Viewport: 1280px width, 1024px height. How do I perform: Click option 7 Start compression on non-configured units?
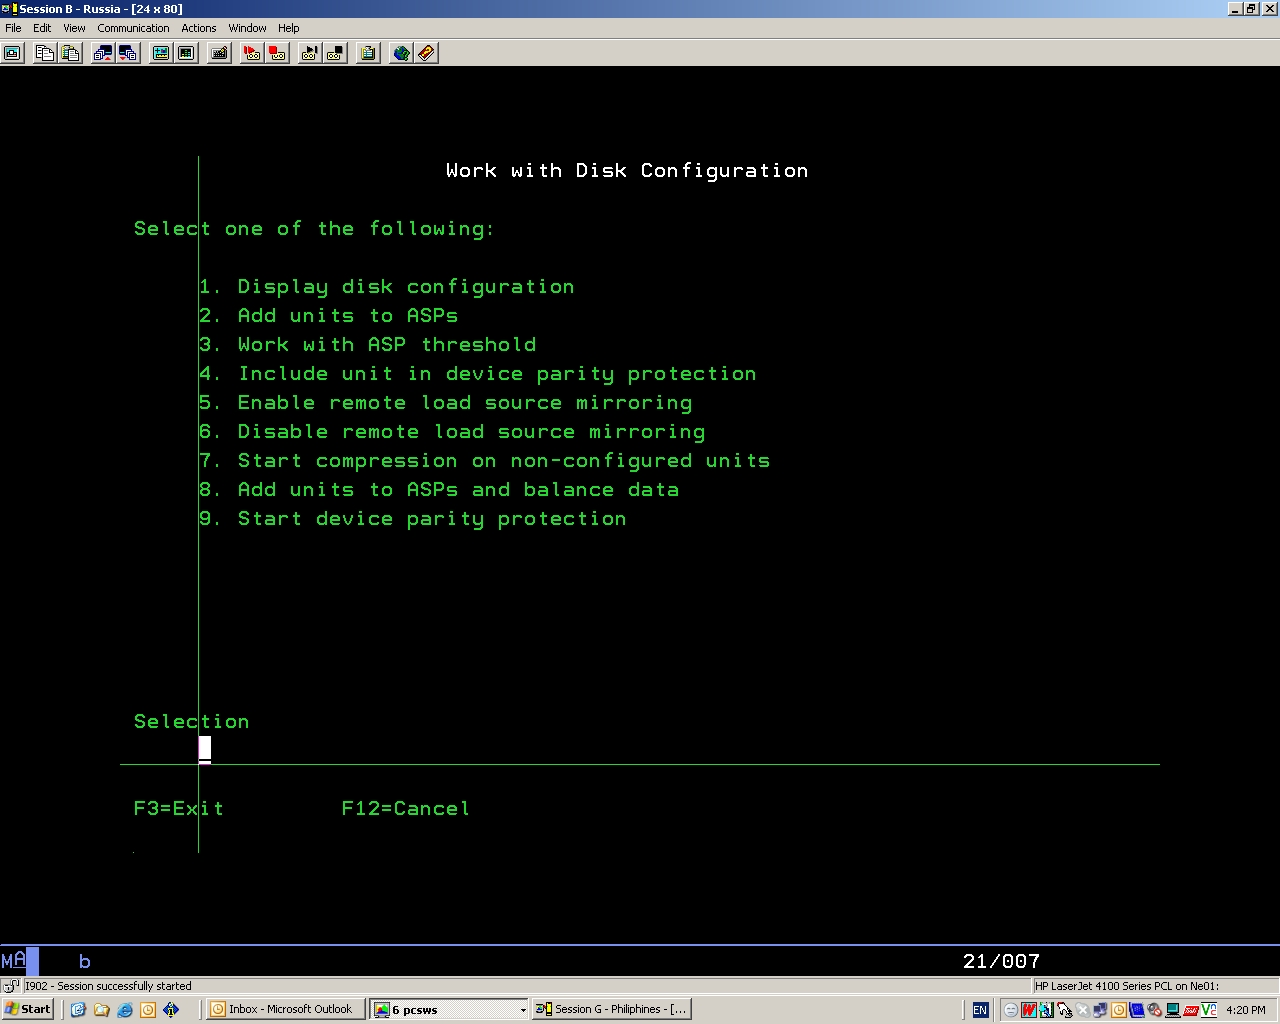pyautogui.click(x=485, y=461)
